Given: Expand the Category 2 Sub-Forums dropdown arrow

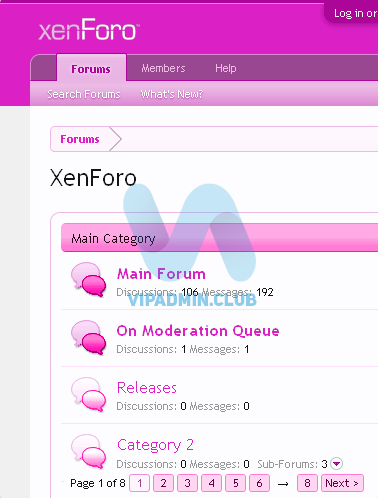Looking at the screenshot, I should pos(336,464).
